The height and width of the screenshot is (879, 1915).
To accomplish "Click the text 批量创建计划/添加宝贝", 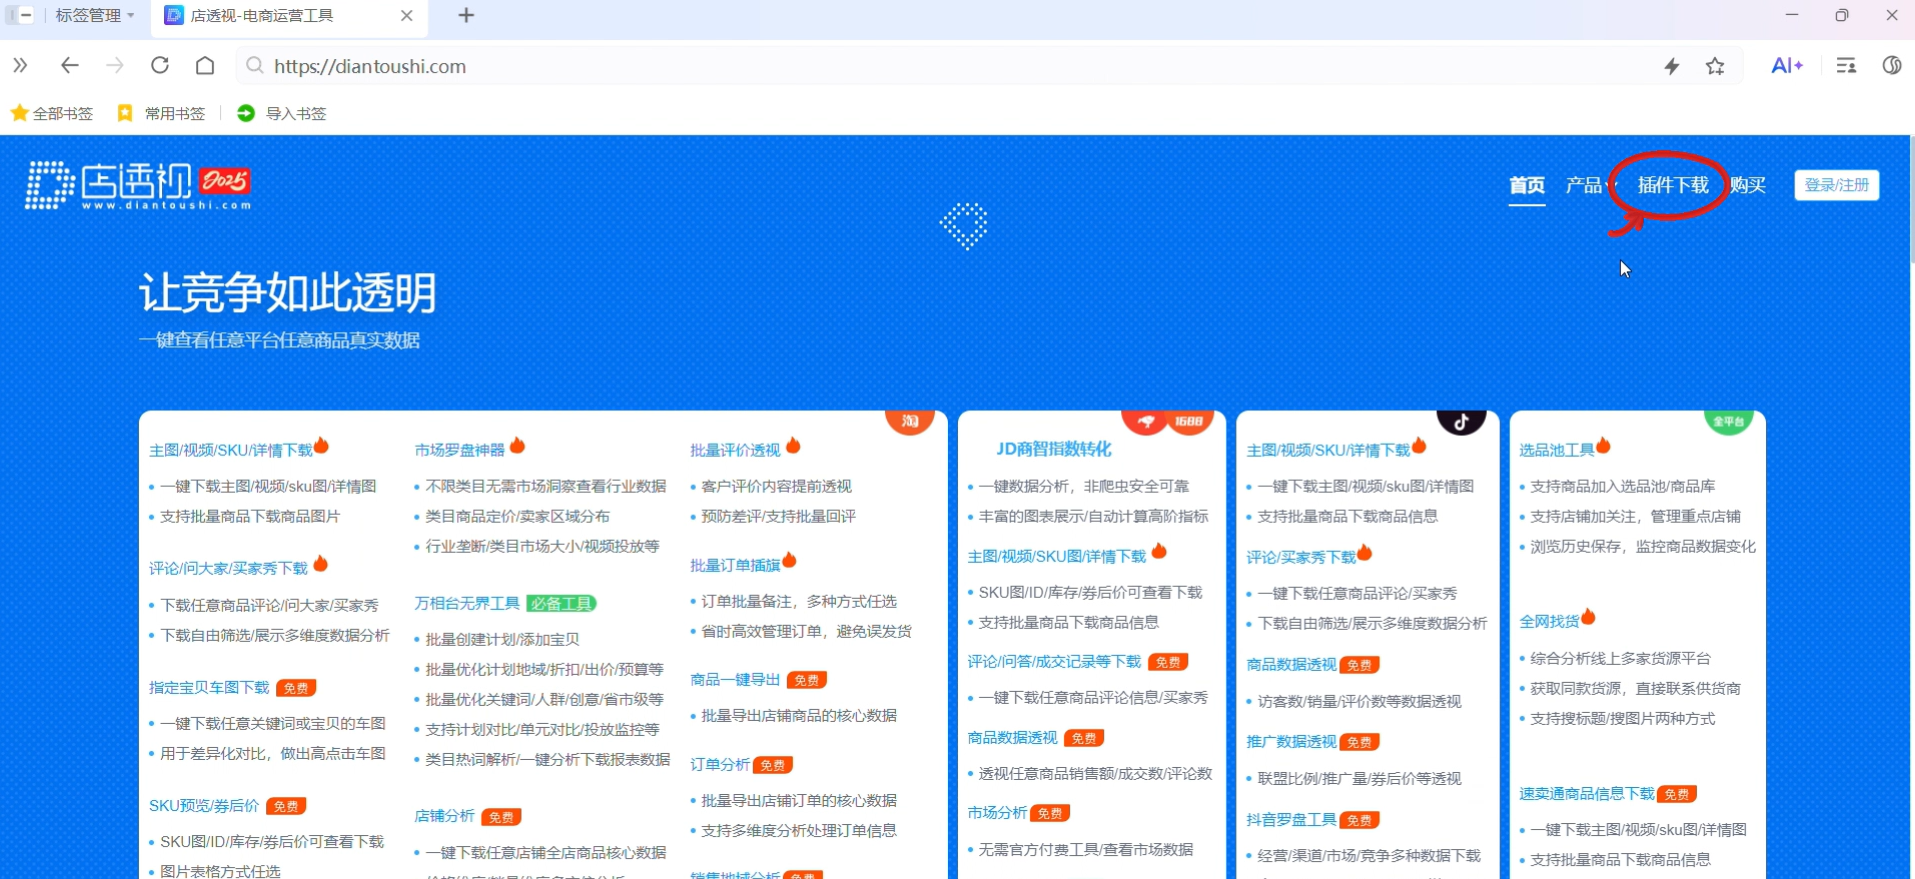I will point(502,639).
